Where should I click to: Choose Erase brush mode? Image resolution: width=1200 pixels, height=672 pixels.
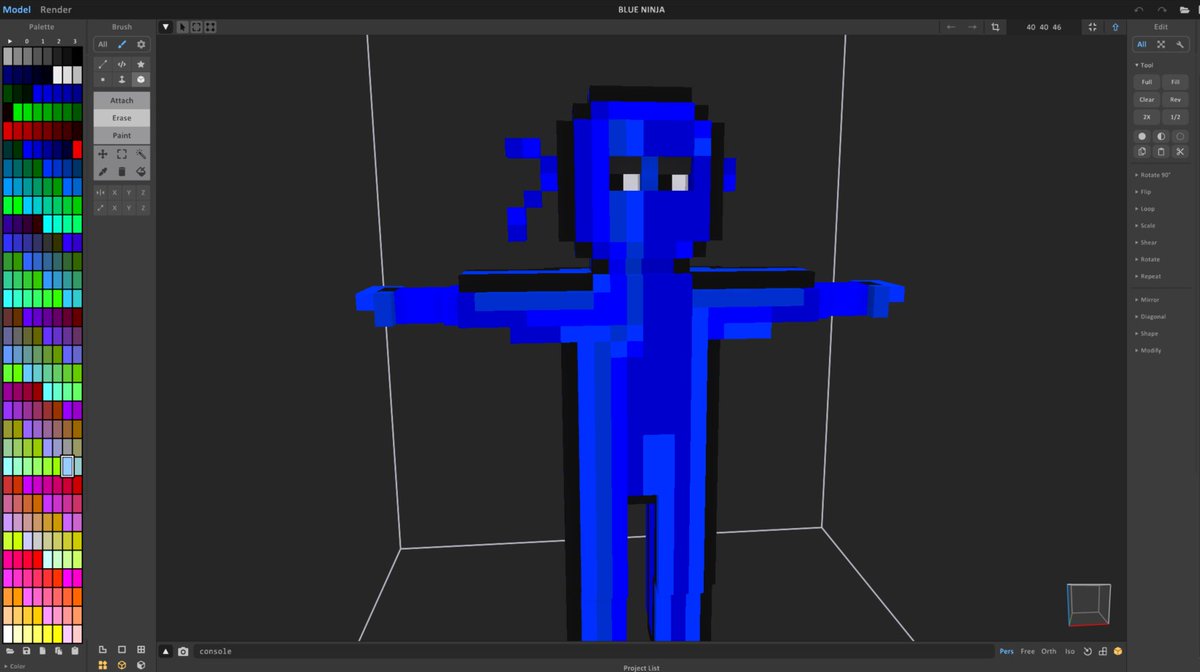(122, 118)
